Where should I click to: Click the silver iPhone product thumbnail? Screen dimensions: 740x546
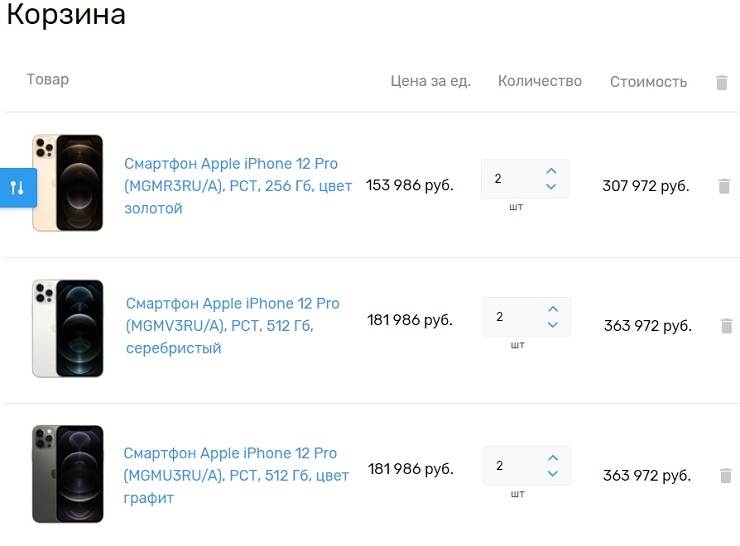[67, 328]
